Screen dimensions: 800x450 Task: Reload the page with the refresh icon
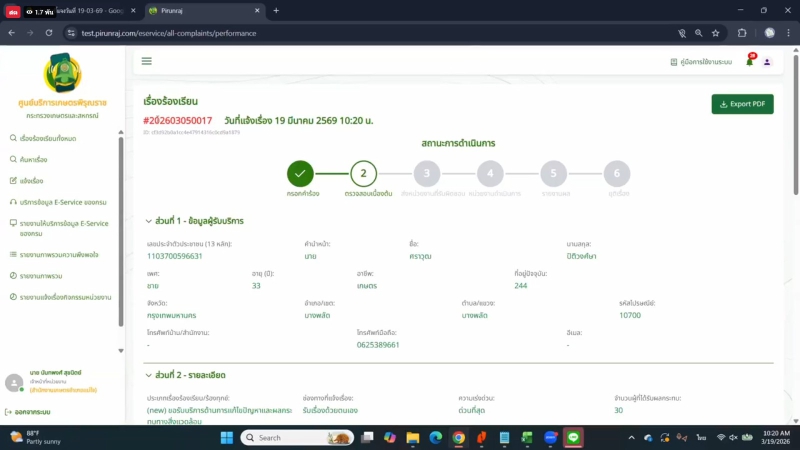point(47,32)
